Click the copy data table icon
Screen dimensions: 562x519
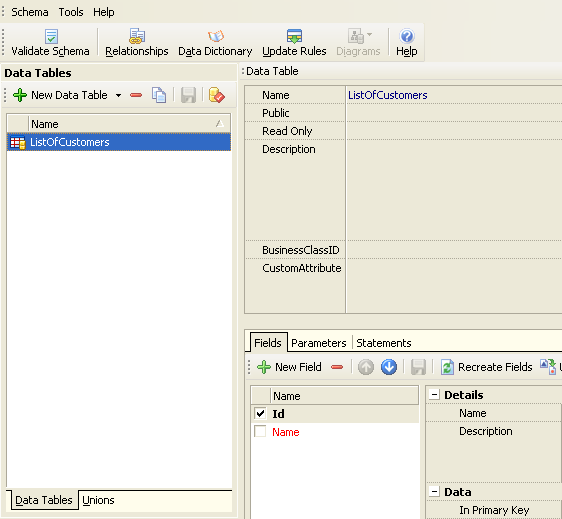tap(159, 95)
